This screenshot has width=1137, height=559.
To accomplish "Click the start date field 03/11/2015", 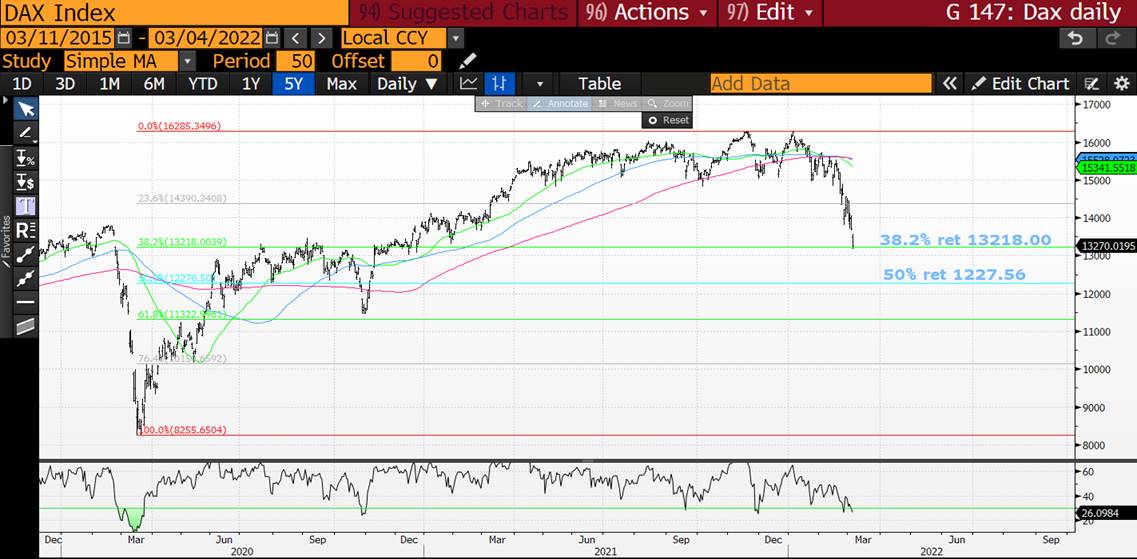I will coord(58,38).
